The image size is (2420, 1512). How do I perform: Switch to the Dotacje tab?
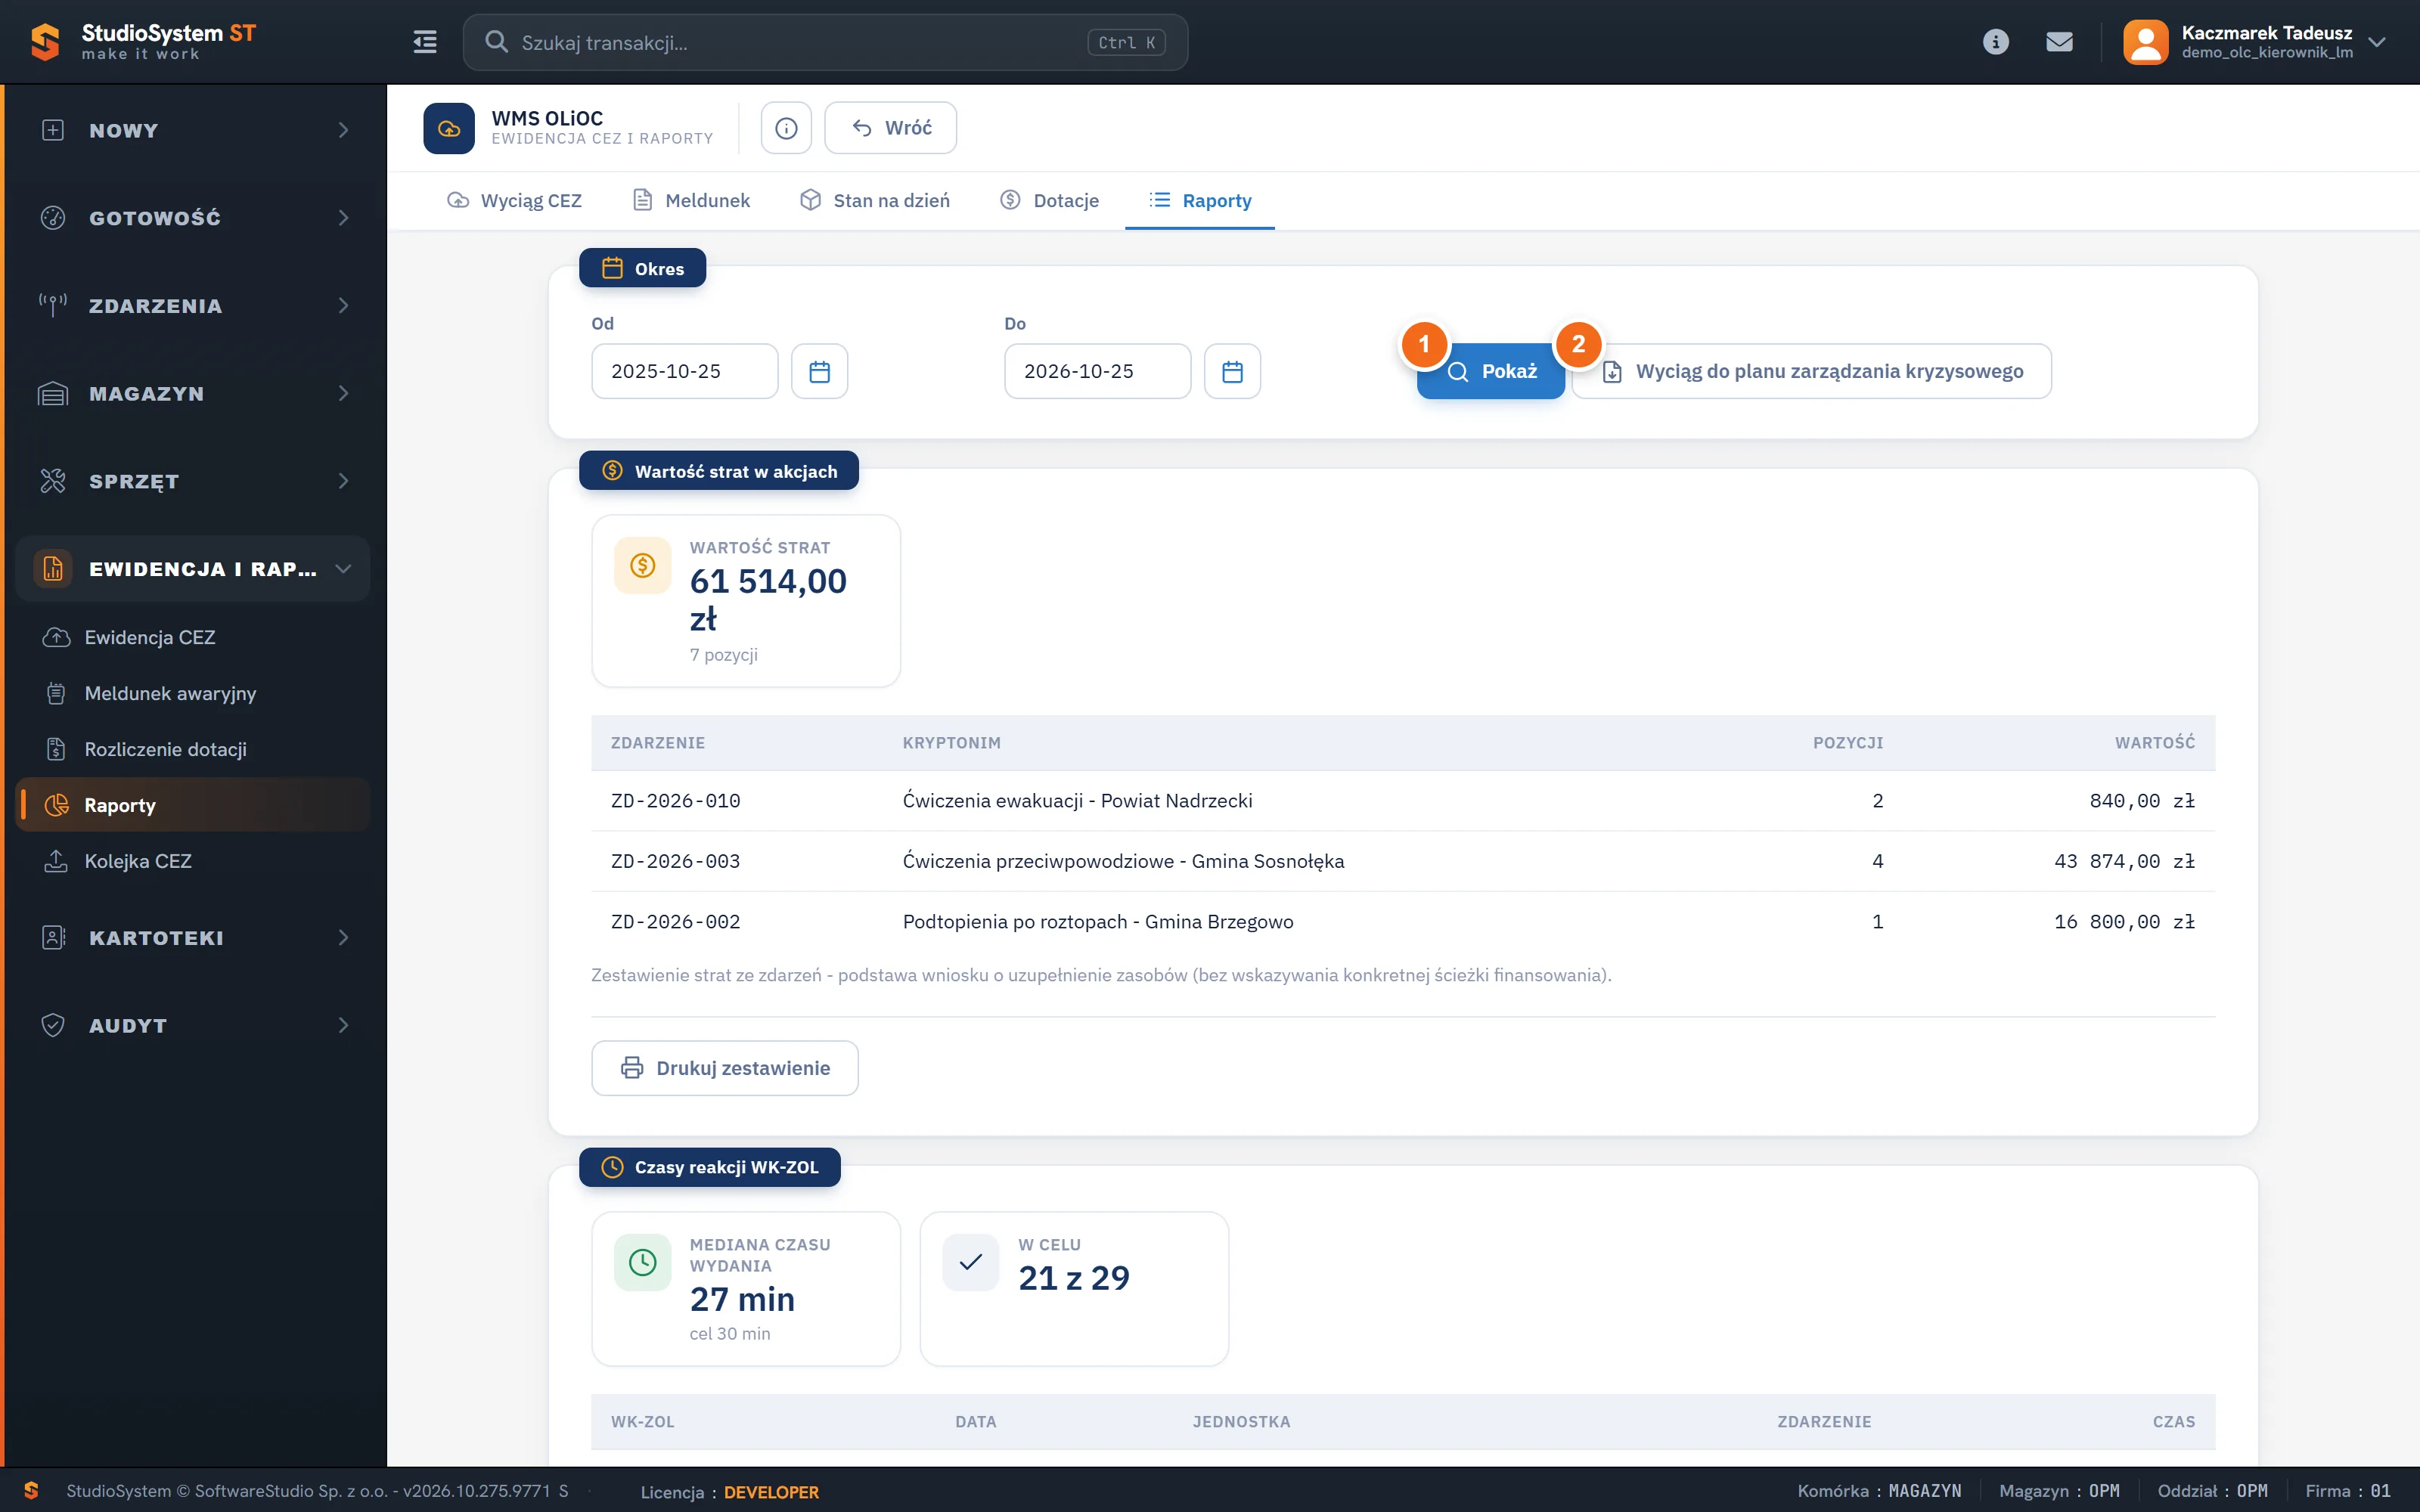point(1049,200)
